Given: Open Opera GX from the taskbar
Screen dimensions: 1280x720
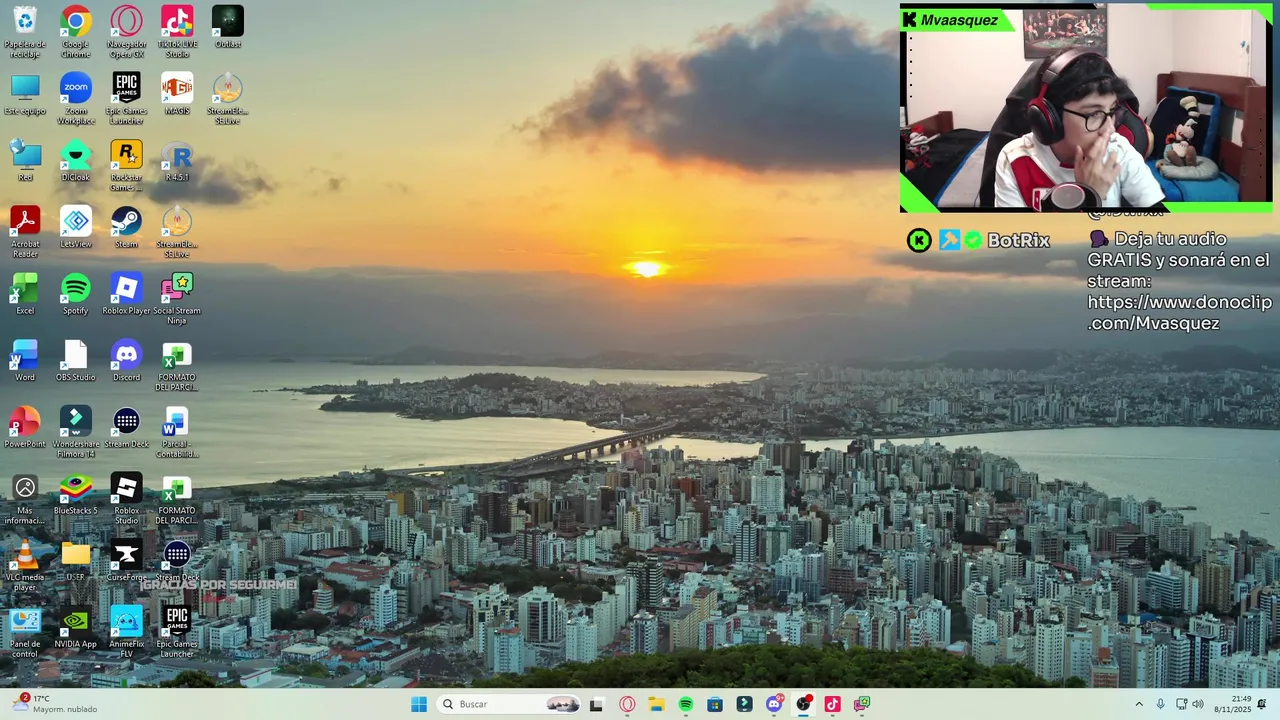Looking at the screenshot, I should (x=627, y=704).
